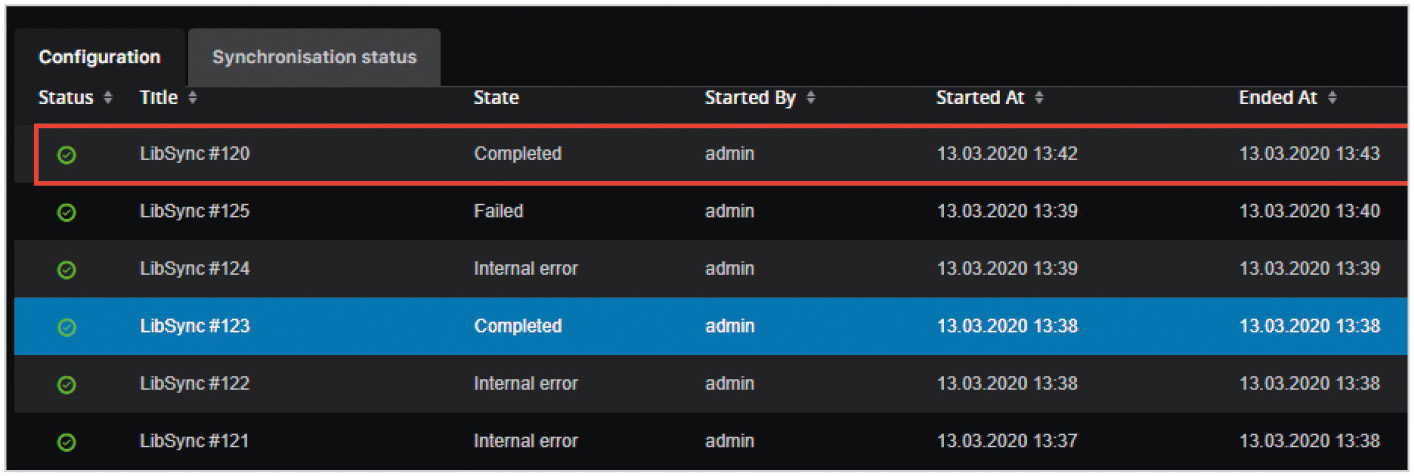Click Internal error state of LibSync #122
The width and height of the screenshot is (1414, 476).
coord(525,384)
